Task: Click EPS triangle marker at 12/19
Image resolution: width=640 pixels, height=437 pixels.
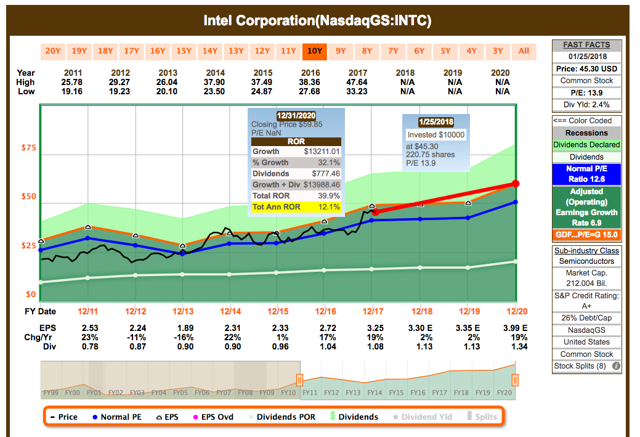Action: [468, 203]
